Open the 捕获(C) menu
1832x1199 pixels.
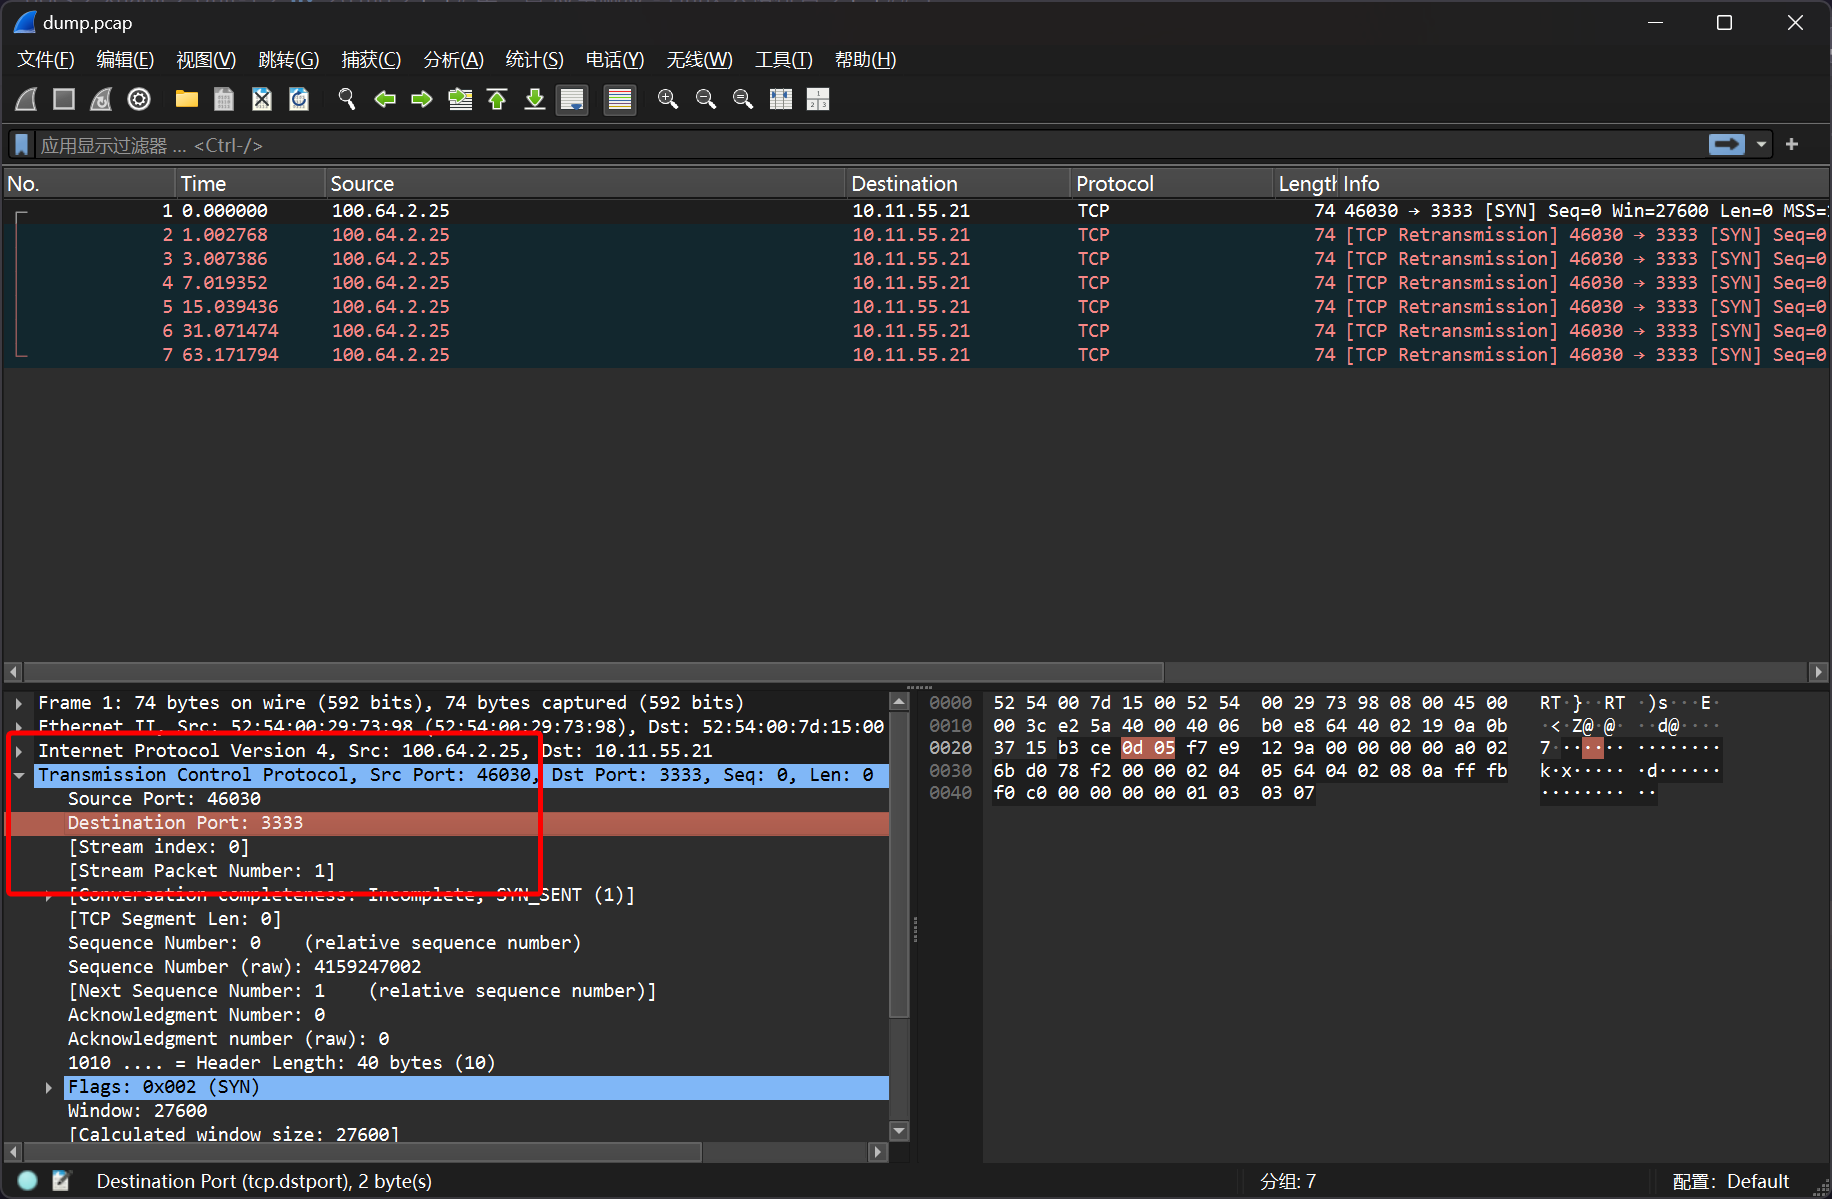(371, 60)
